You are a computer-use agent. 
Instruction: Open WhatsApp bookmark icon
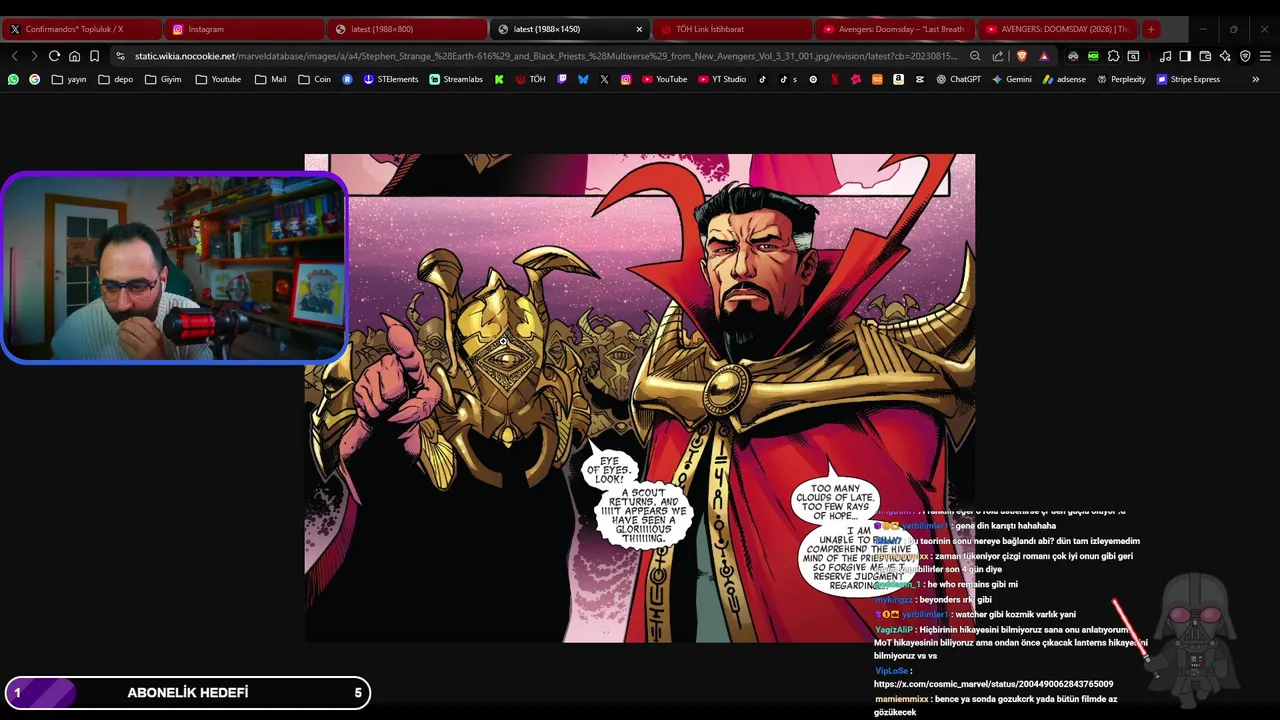(13, 79)
